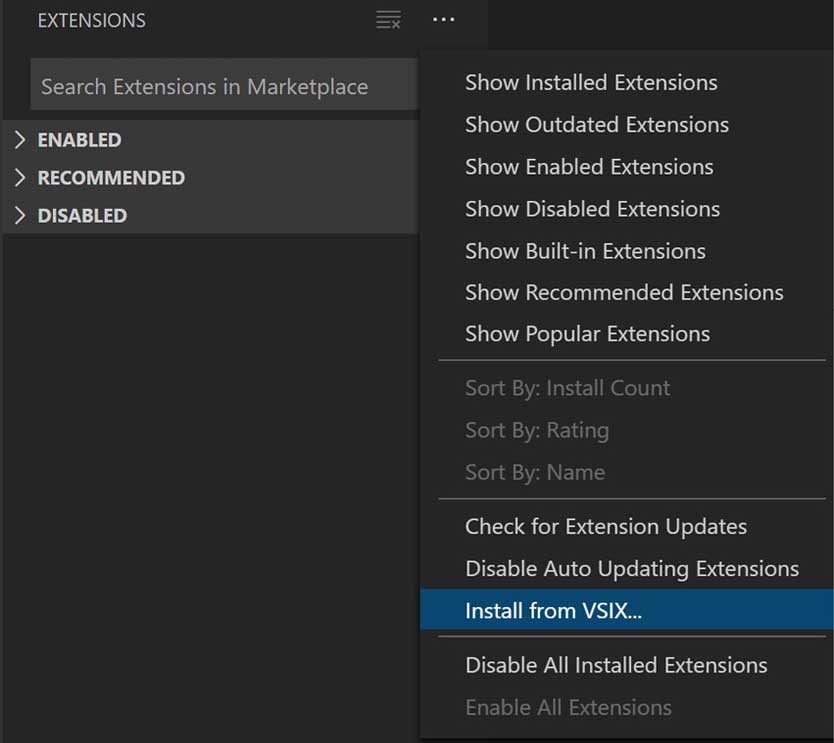The width and height of the screenshot is (834, 743).
Task: Click Sort By: Name option
Action: tap(627, 472)
